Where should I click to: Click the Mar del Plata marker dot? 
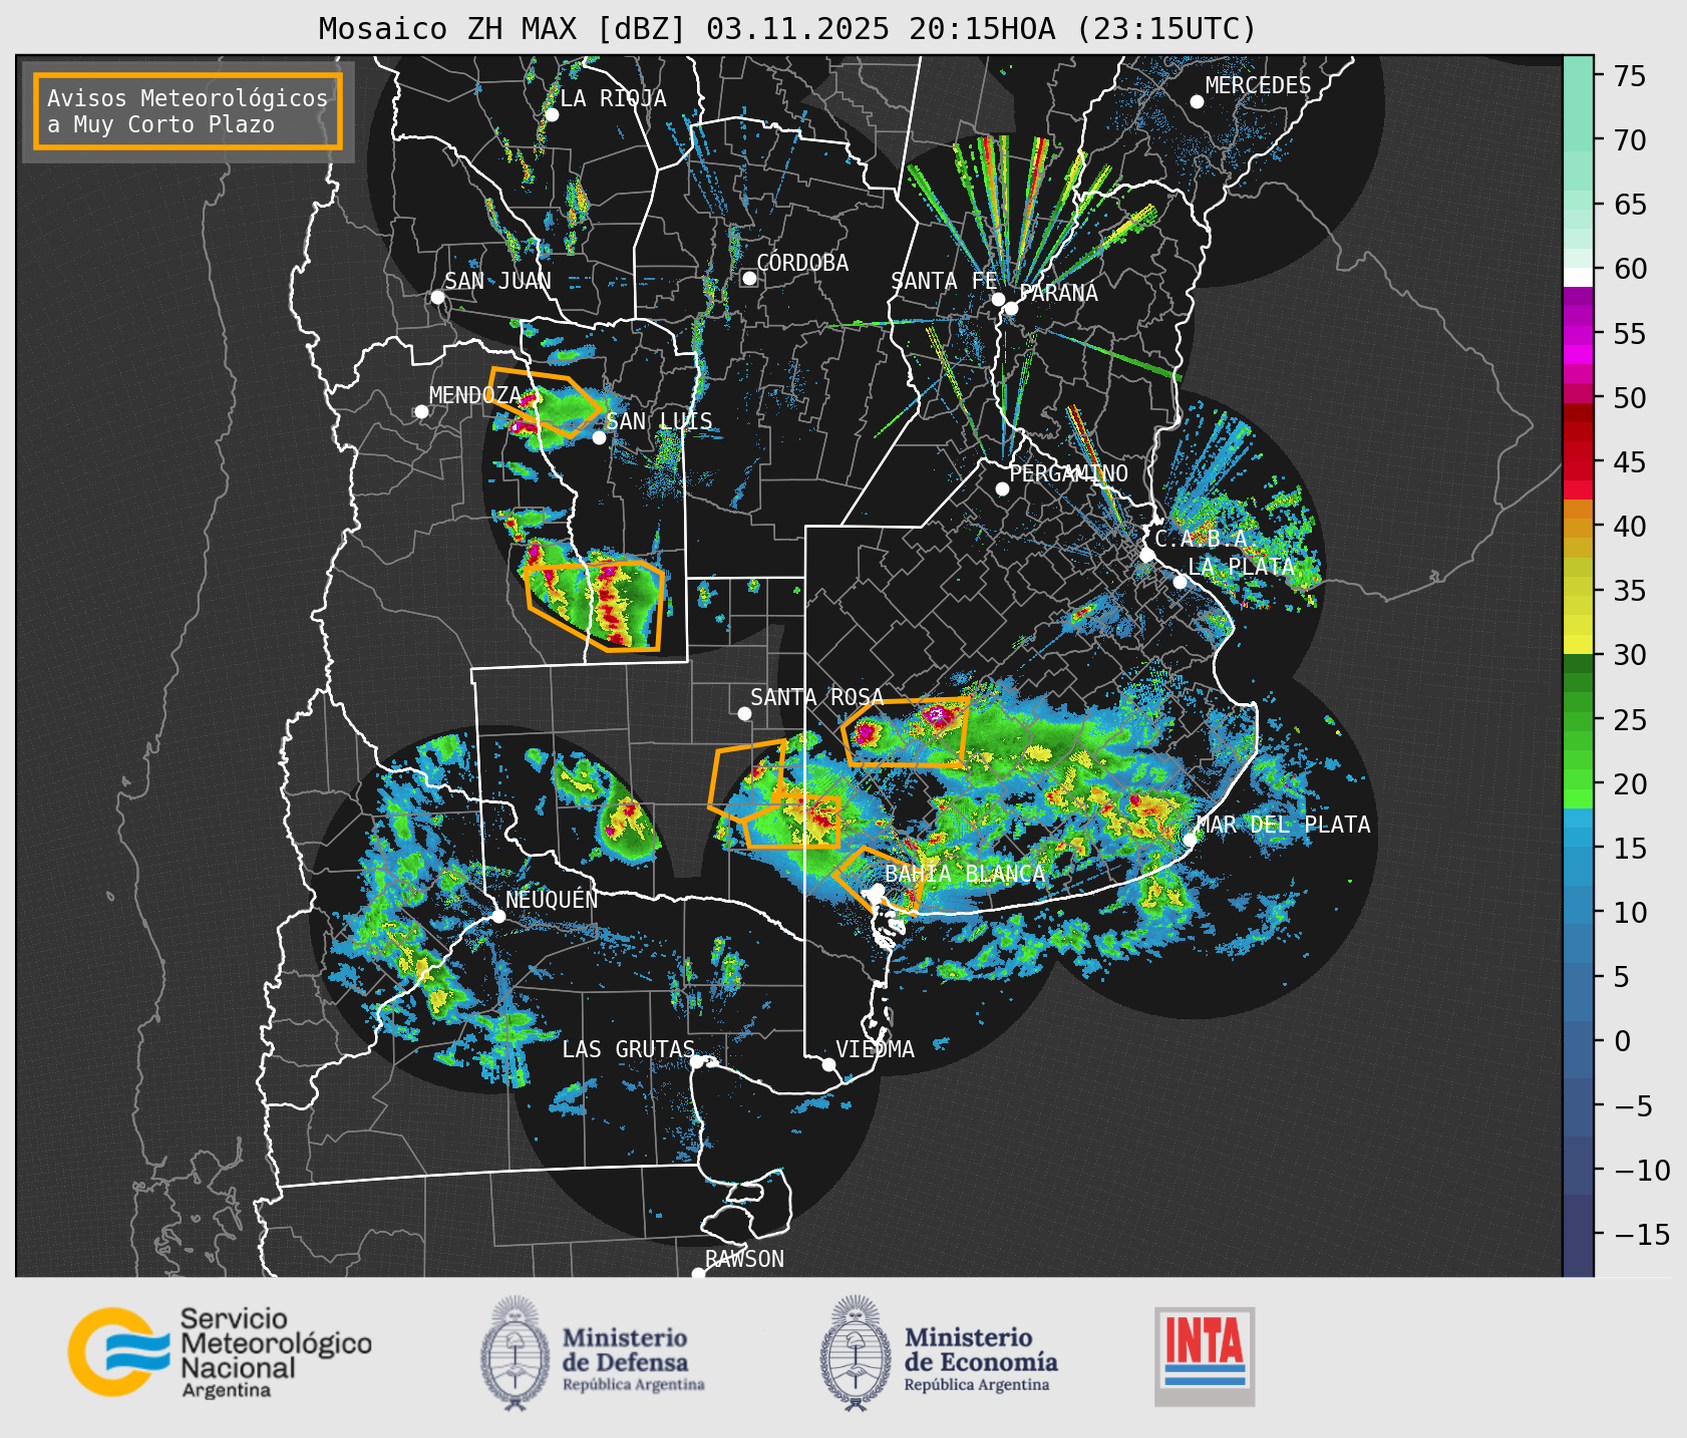click(x=1189, y=839)
